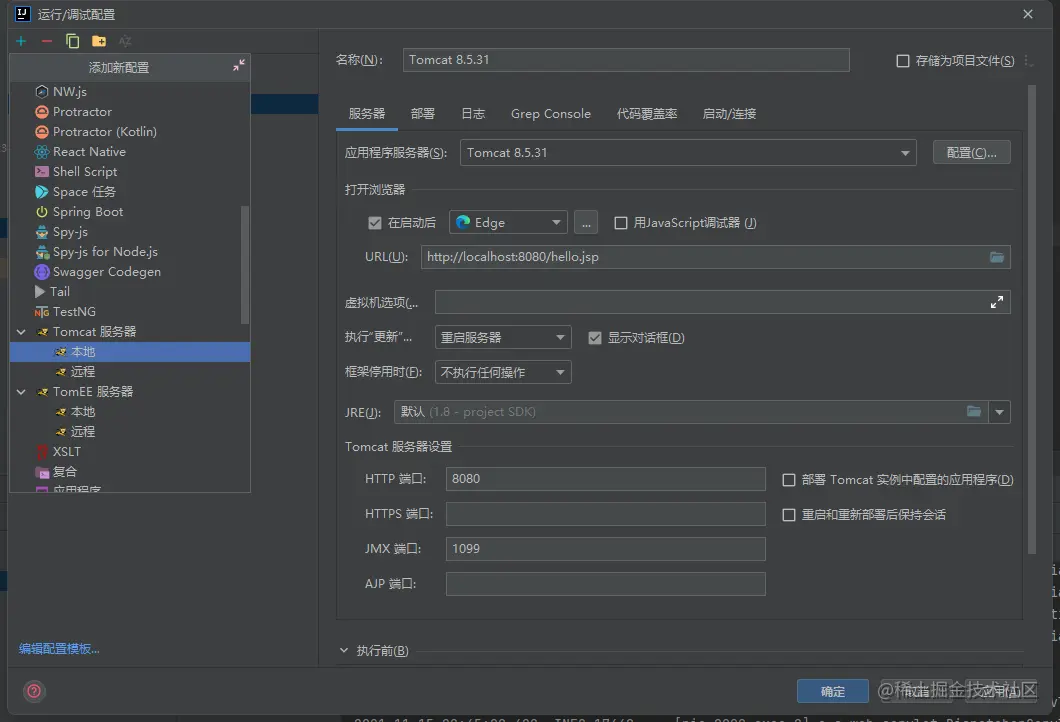Switch to the 日志 tab
Viewport: 1060px width, 722px height.
tap(473, 114)
